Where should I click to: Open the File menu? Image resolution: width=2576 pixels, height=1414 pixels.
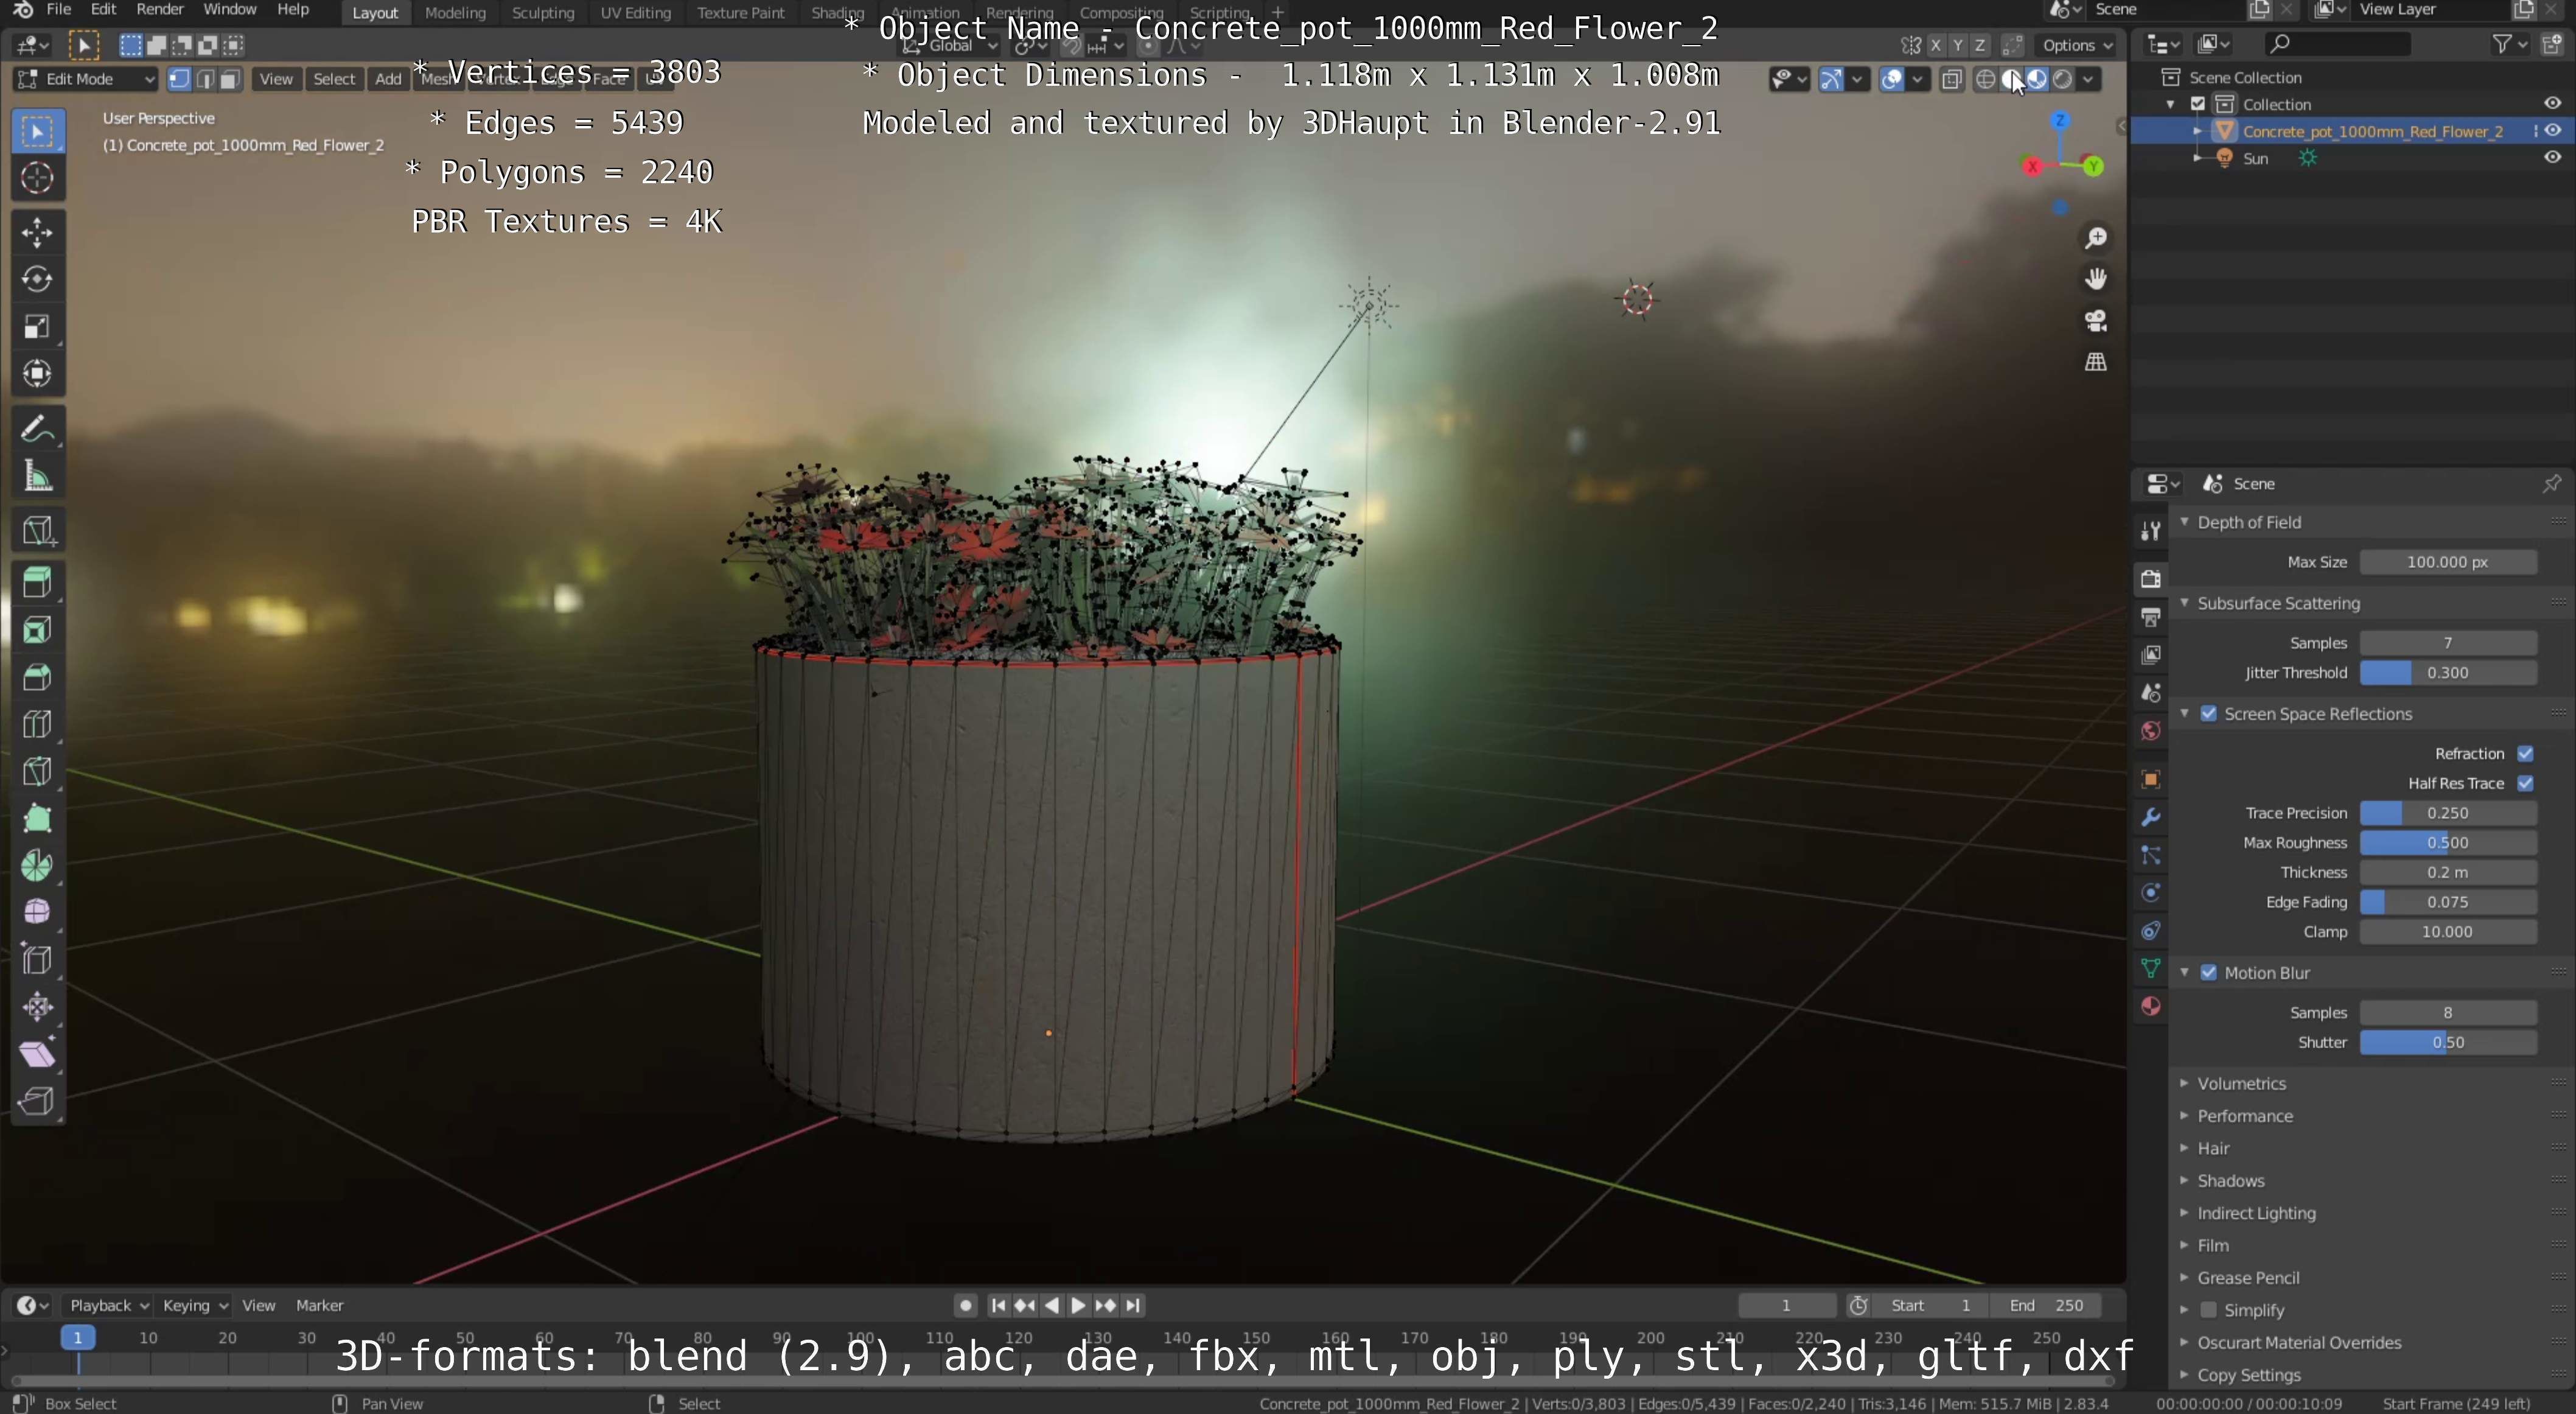pos(59,9)
